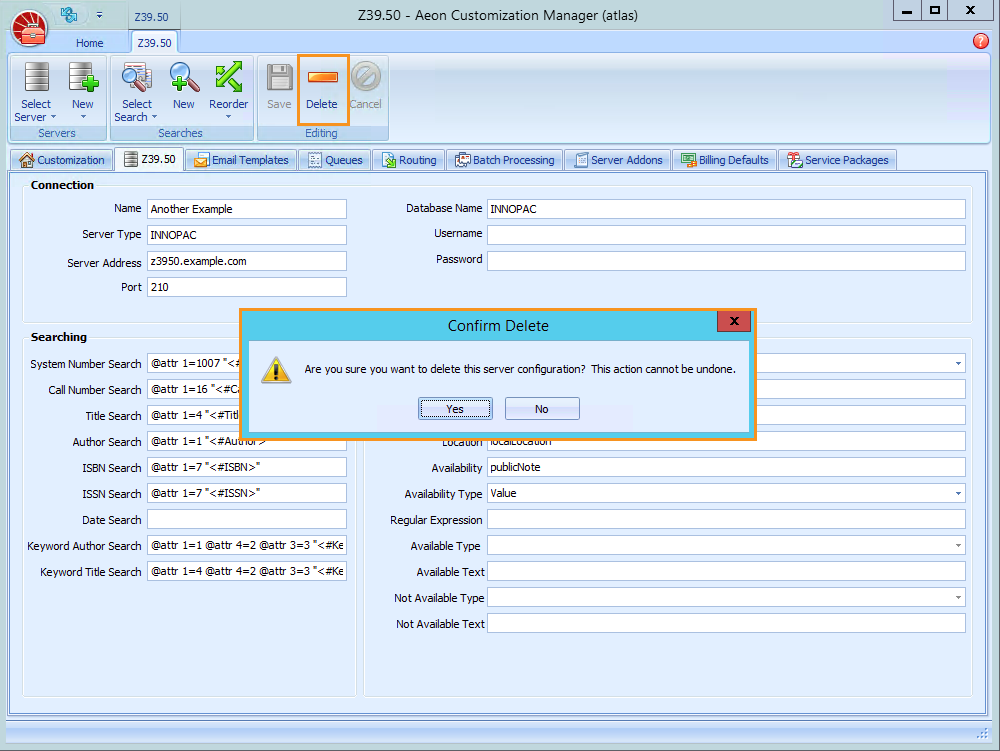This screenshot has width=1000, height=751.
Task: Open the Availability Type dropdown showing Value
Action: tap(957, 493)
